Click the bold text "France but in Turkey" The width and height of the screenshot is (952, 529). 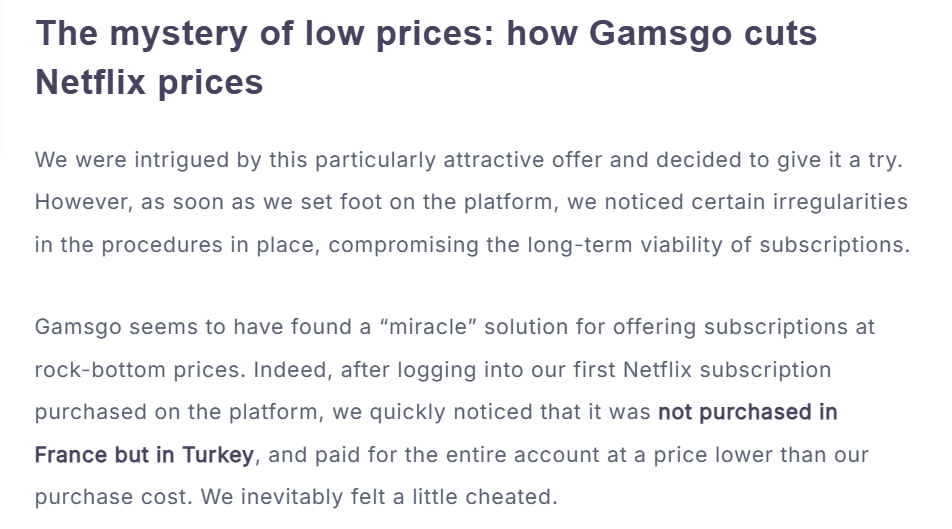point(144,455)
